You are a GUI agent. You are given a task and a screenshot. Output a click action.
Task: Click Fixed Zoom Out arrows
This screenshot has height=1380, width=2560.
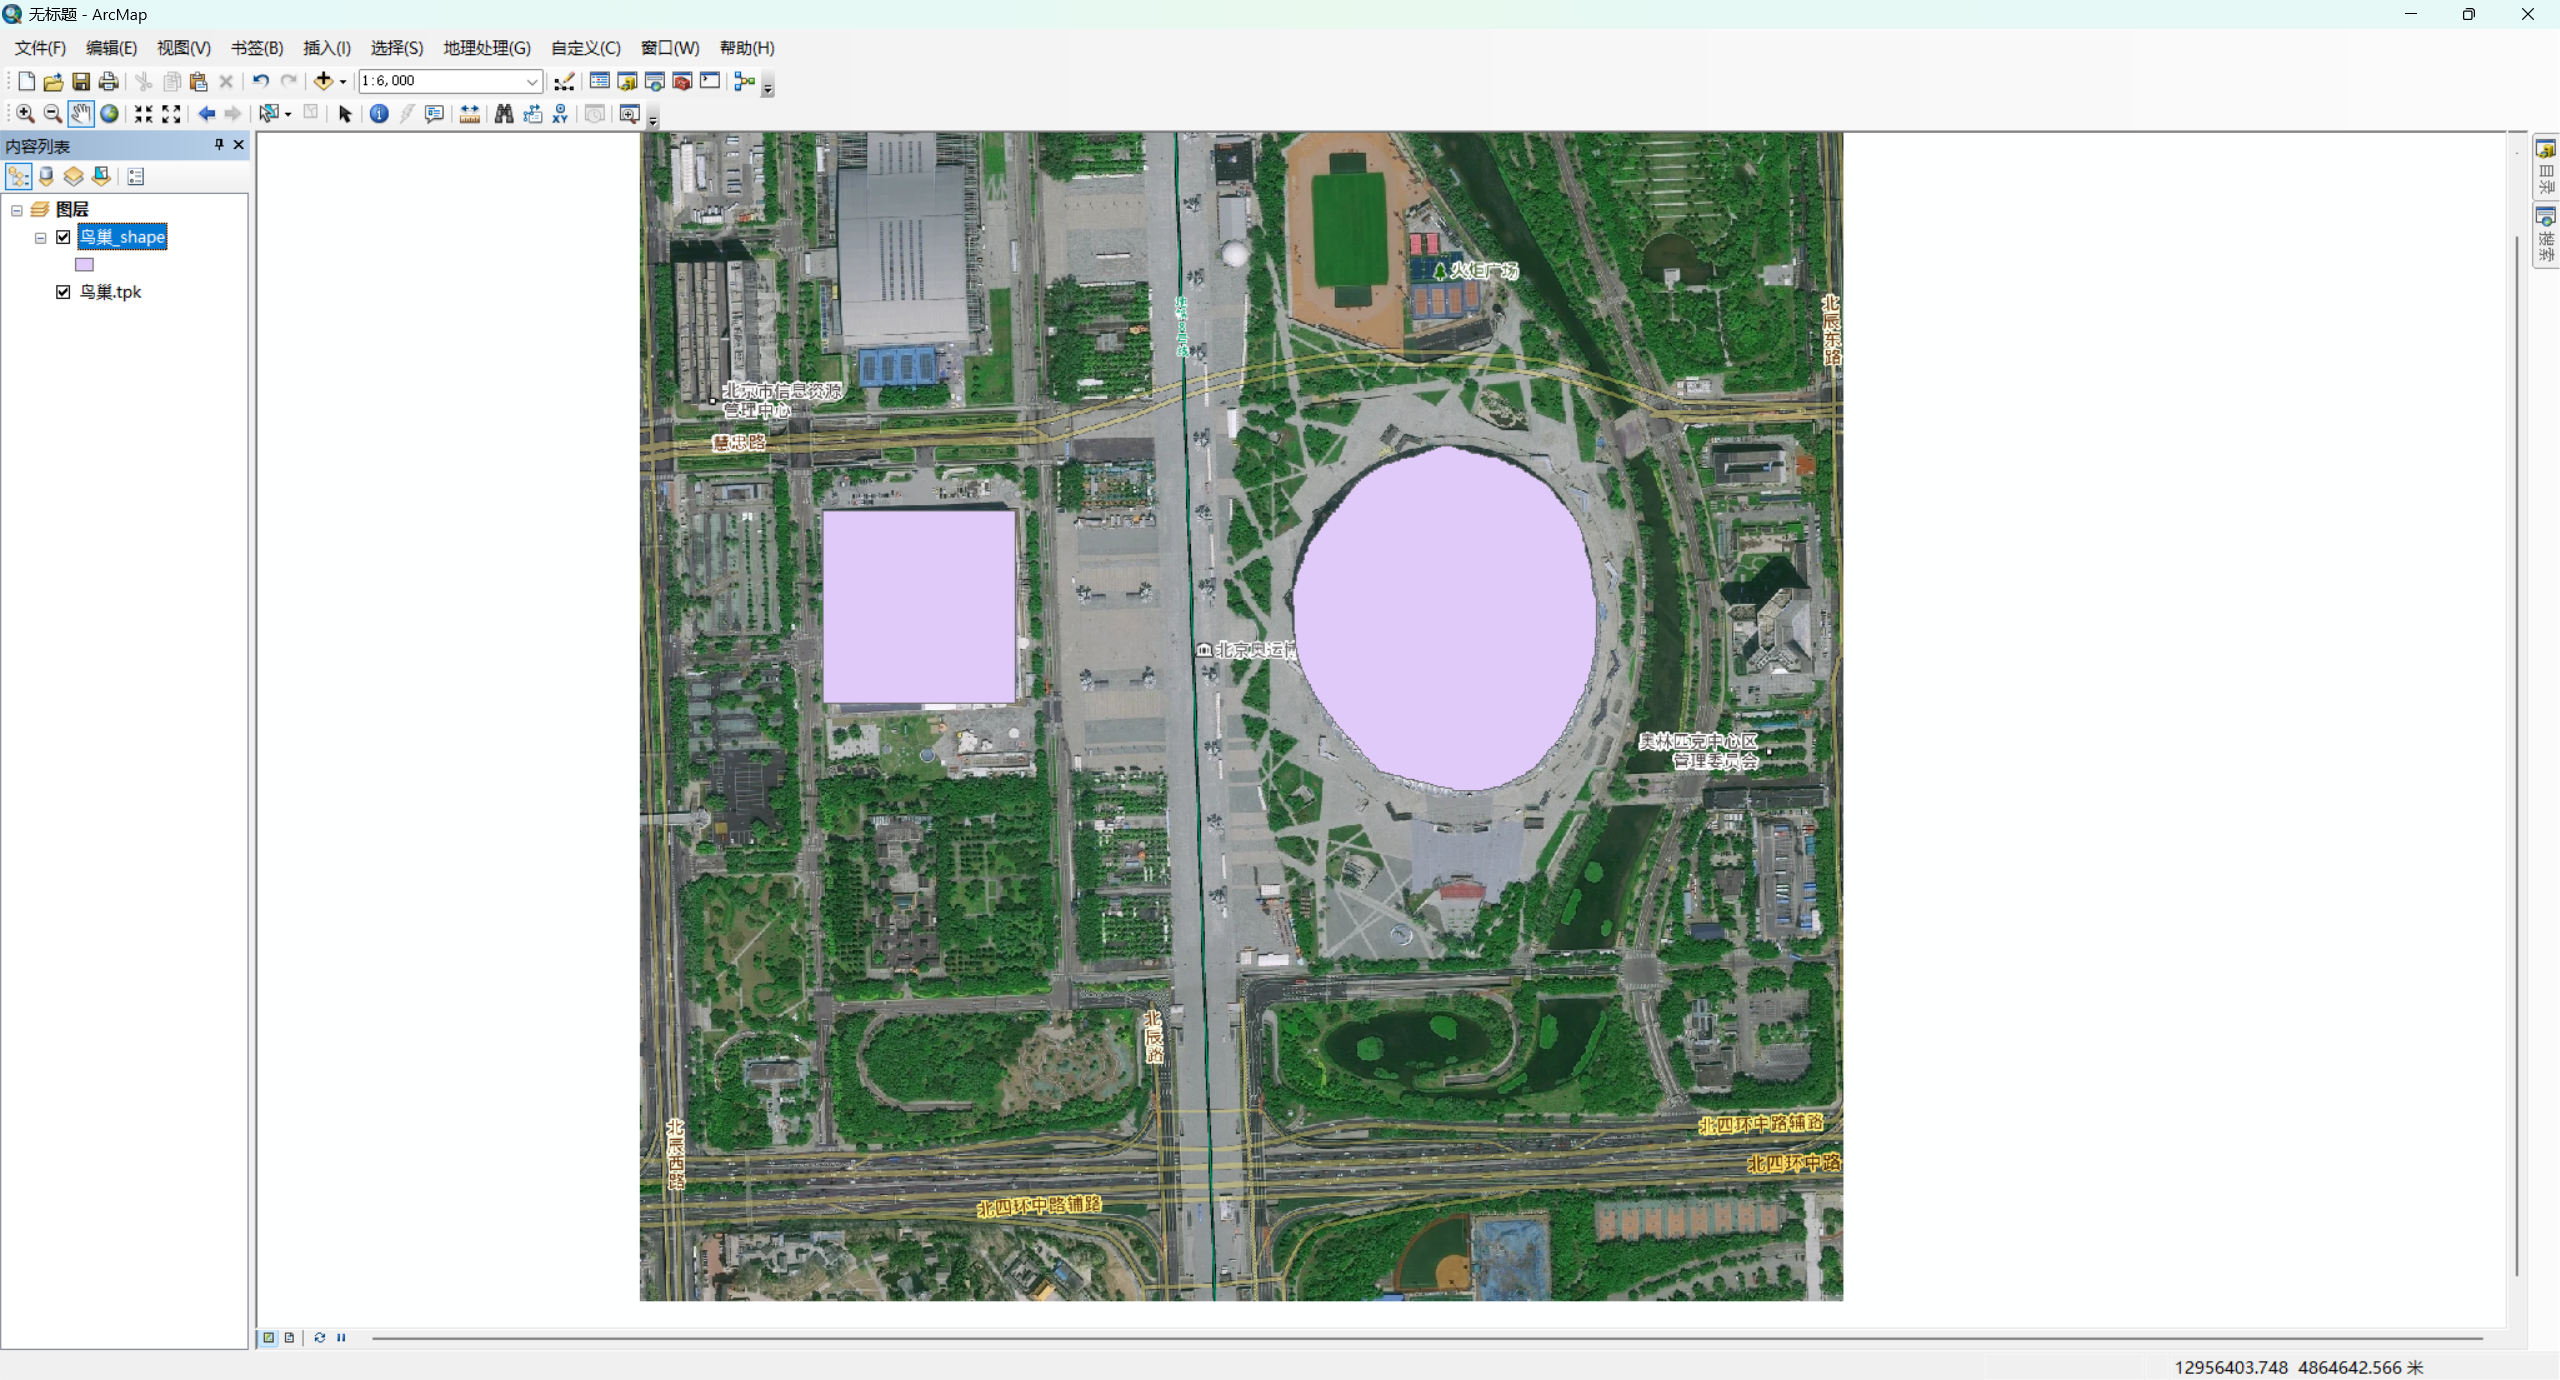171,114
